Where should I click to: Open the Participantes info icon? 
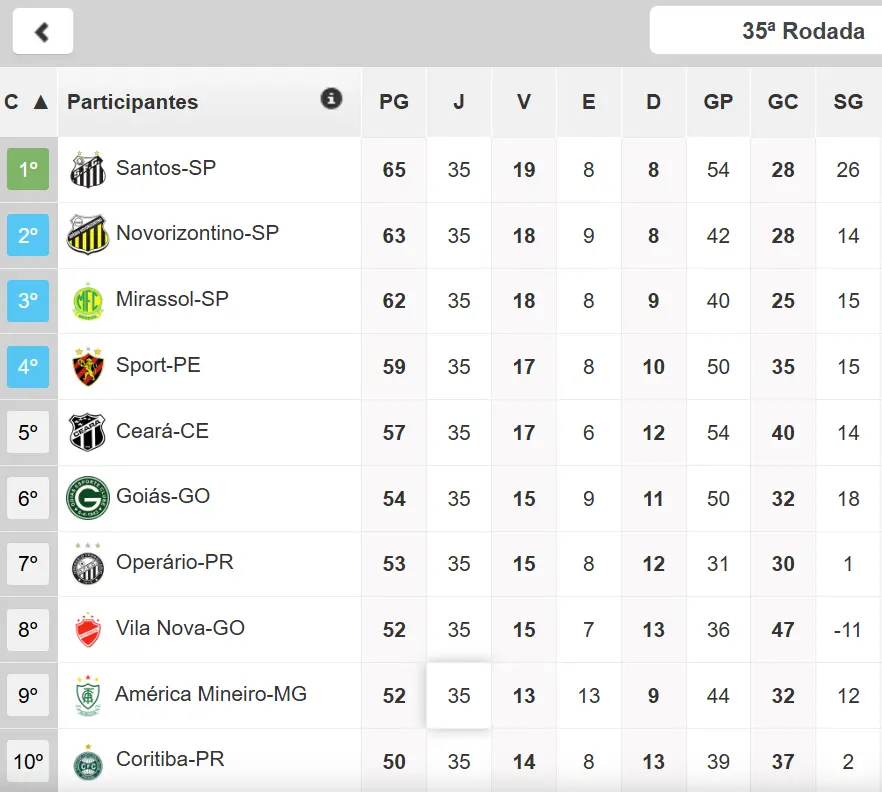tap(331, 99)
